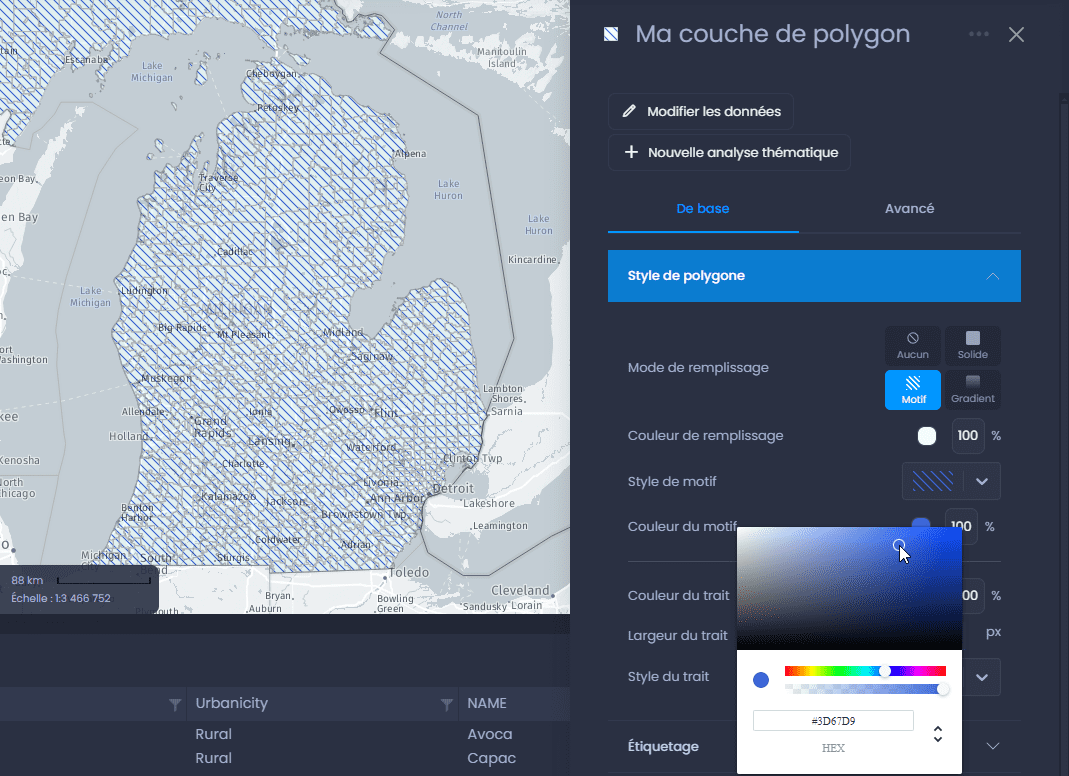
Task: Edit the fill color opacity value
Action: pos(967,436)
